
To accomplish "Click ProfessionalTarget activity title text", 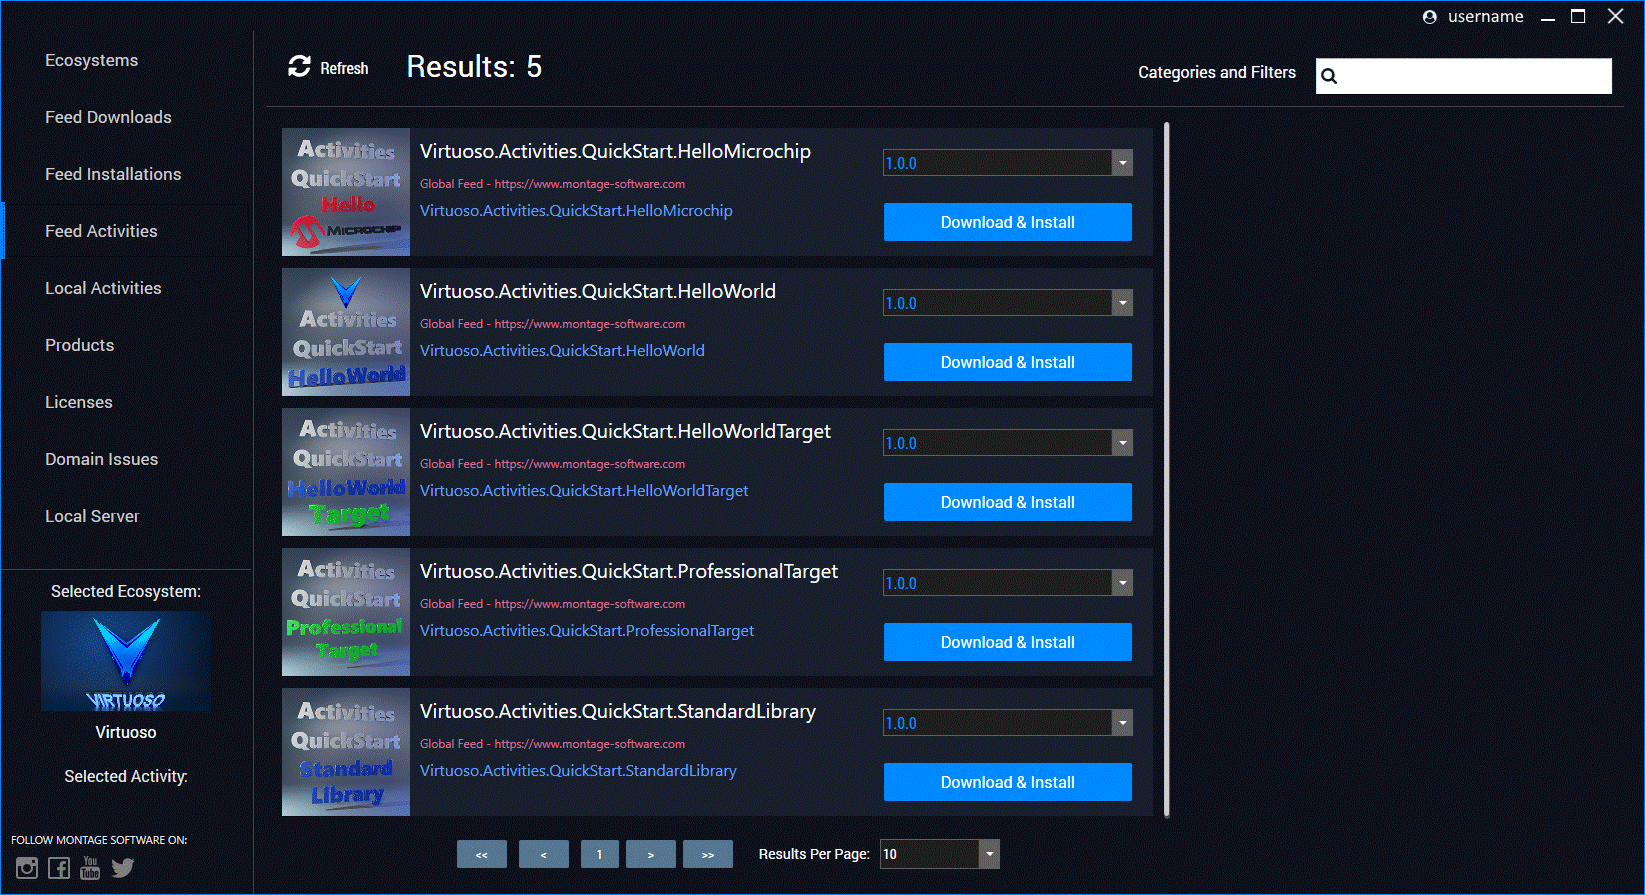I will 629,571.
